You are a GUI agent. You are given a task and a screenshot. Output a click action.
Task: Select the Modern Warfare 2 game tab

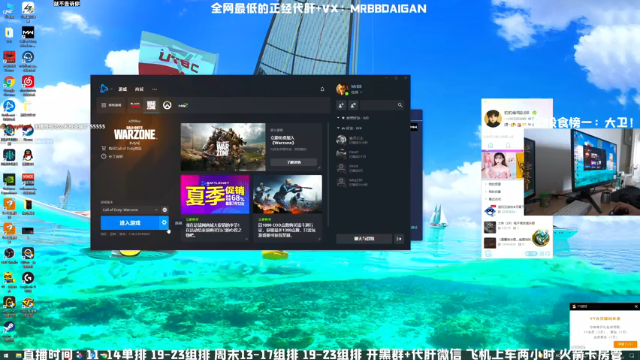pos(183,105)
